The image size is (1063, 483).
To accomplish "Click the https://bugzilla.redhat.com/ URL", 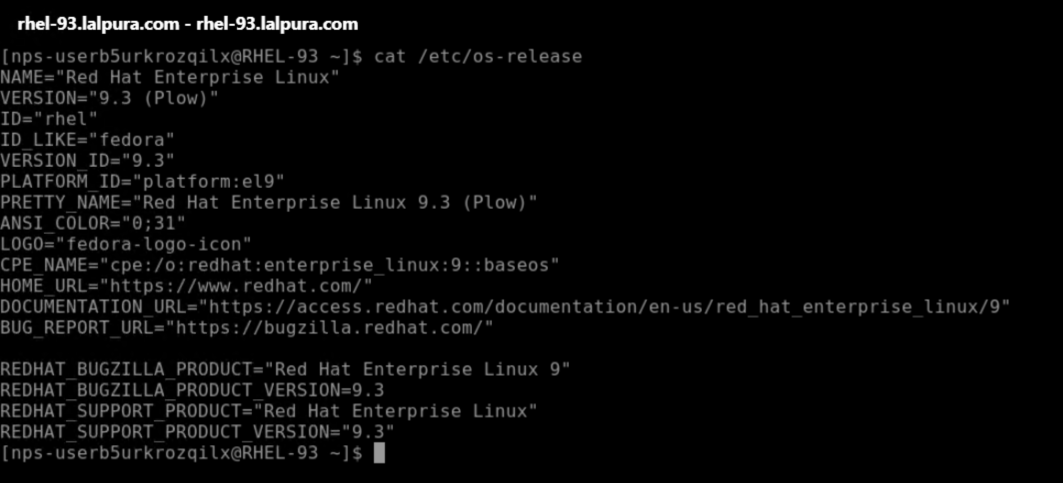I will (330, 327).
